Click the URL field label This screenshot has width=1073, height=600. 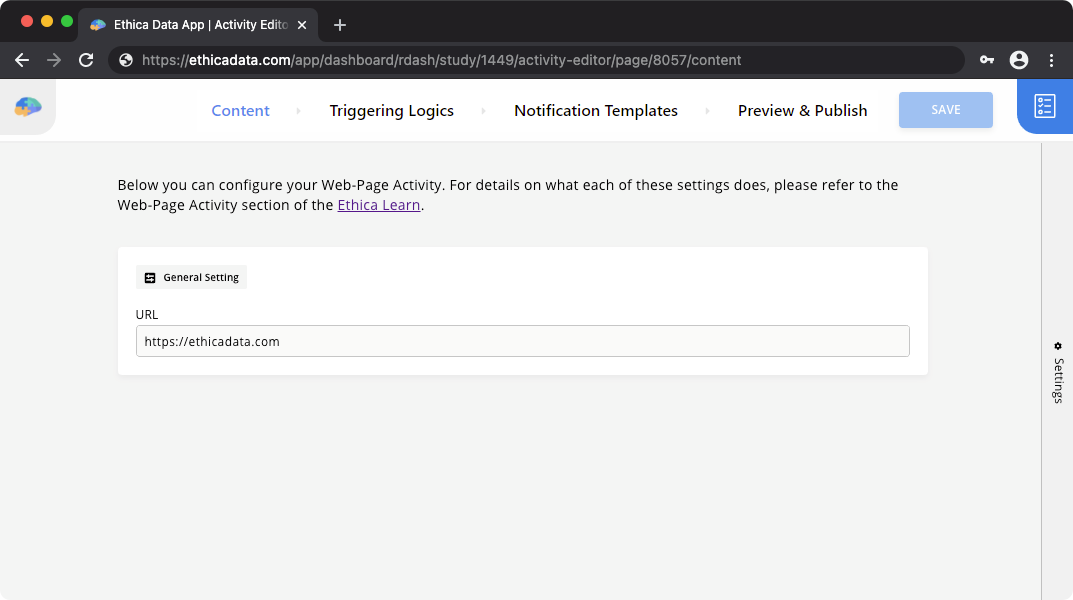(x=146, y=315)
